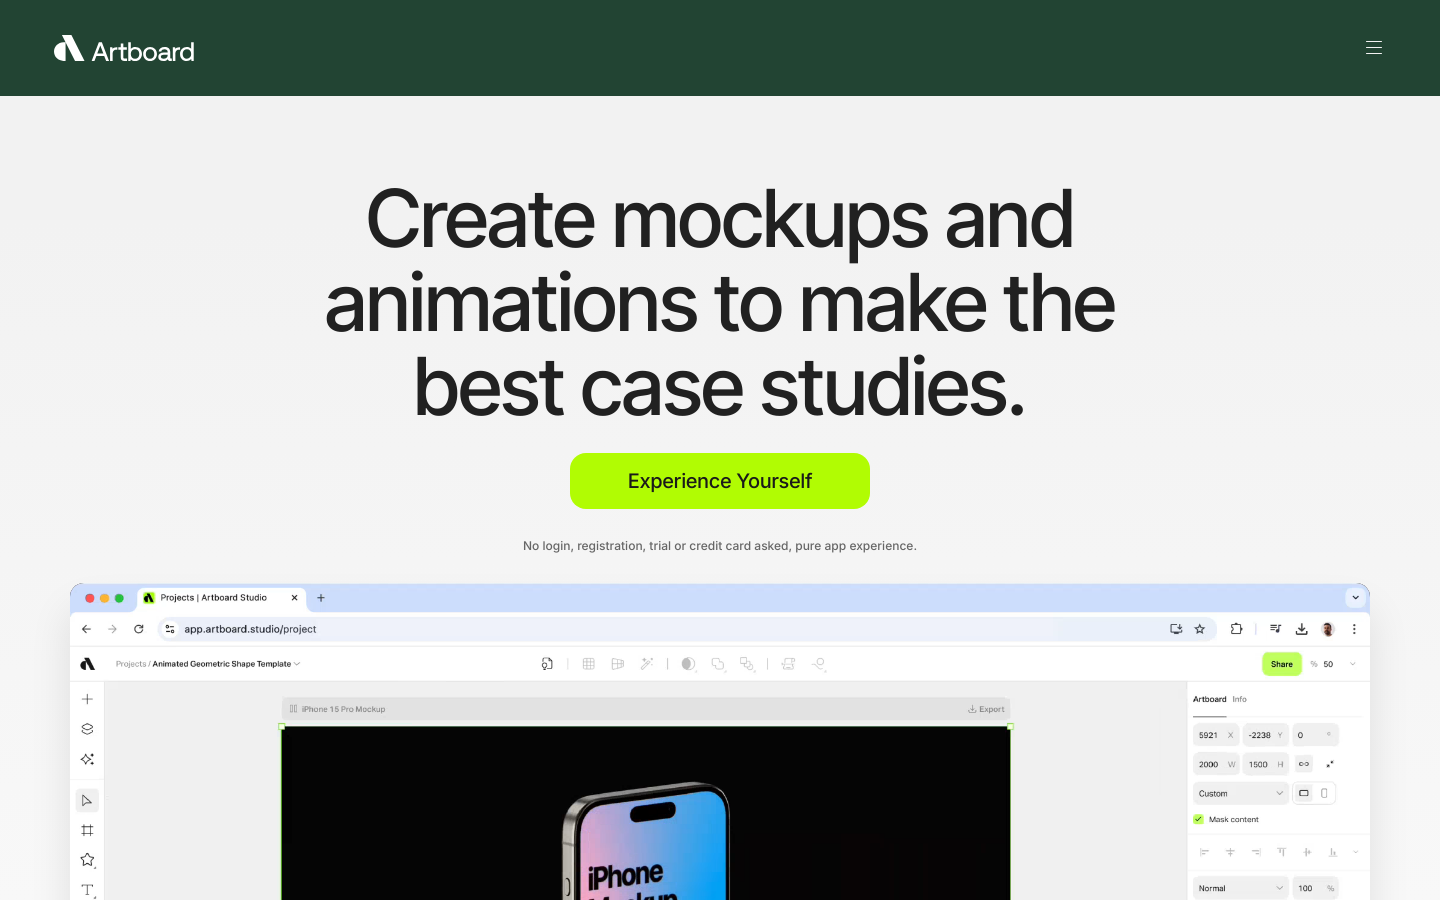Click the magic wand toolbar icon
The image size is (1440, 900).
click(x=647, y=664)
